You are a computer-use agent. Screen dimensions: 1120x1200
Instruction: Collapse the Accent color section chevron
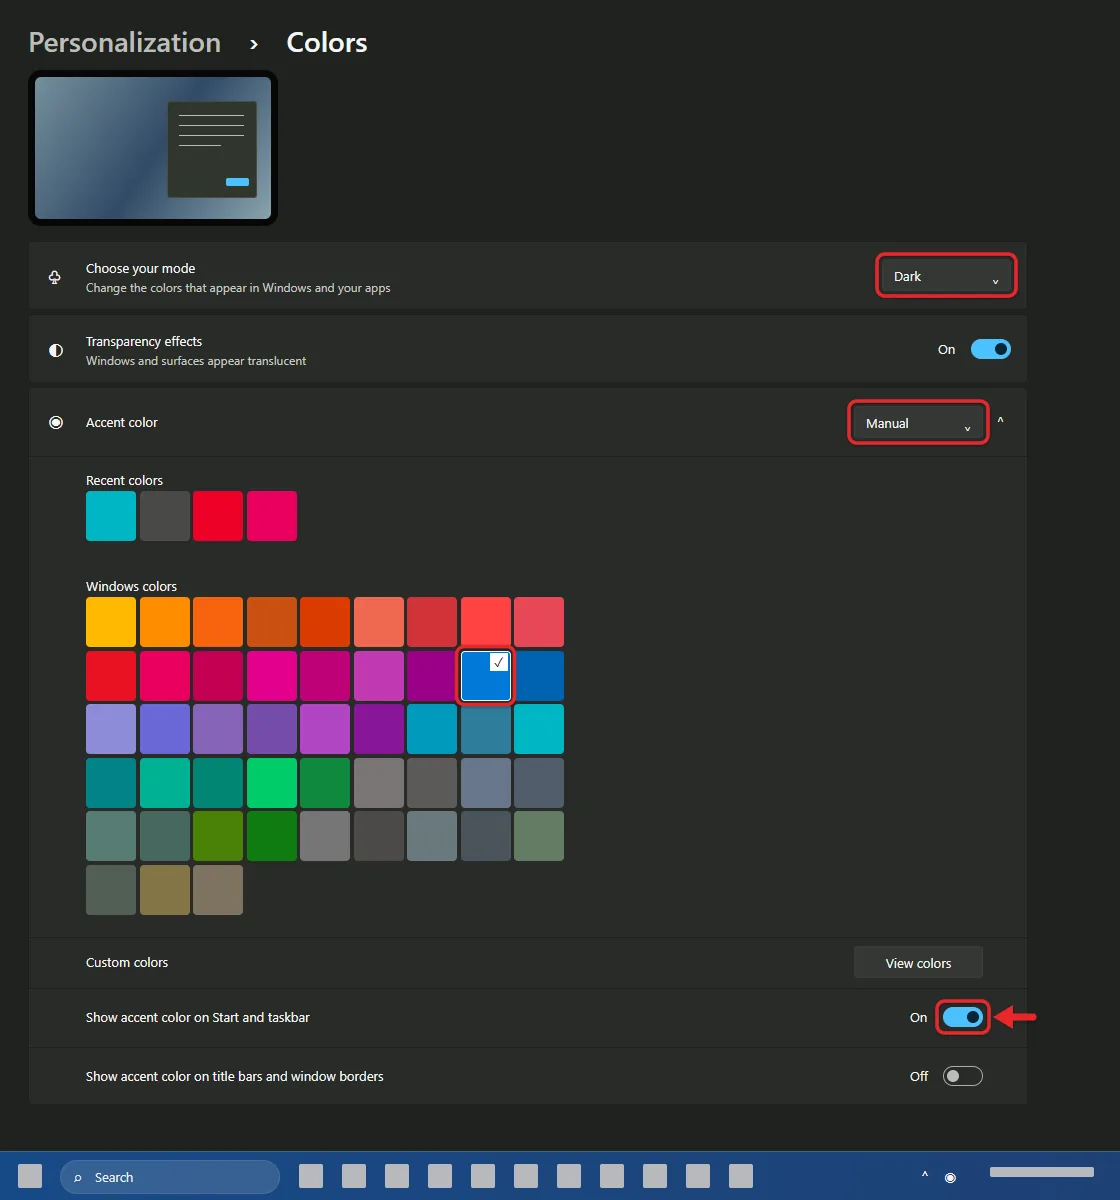point(1001,422)
